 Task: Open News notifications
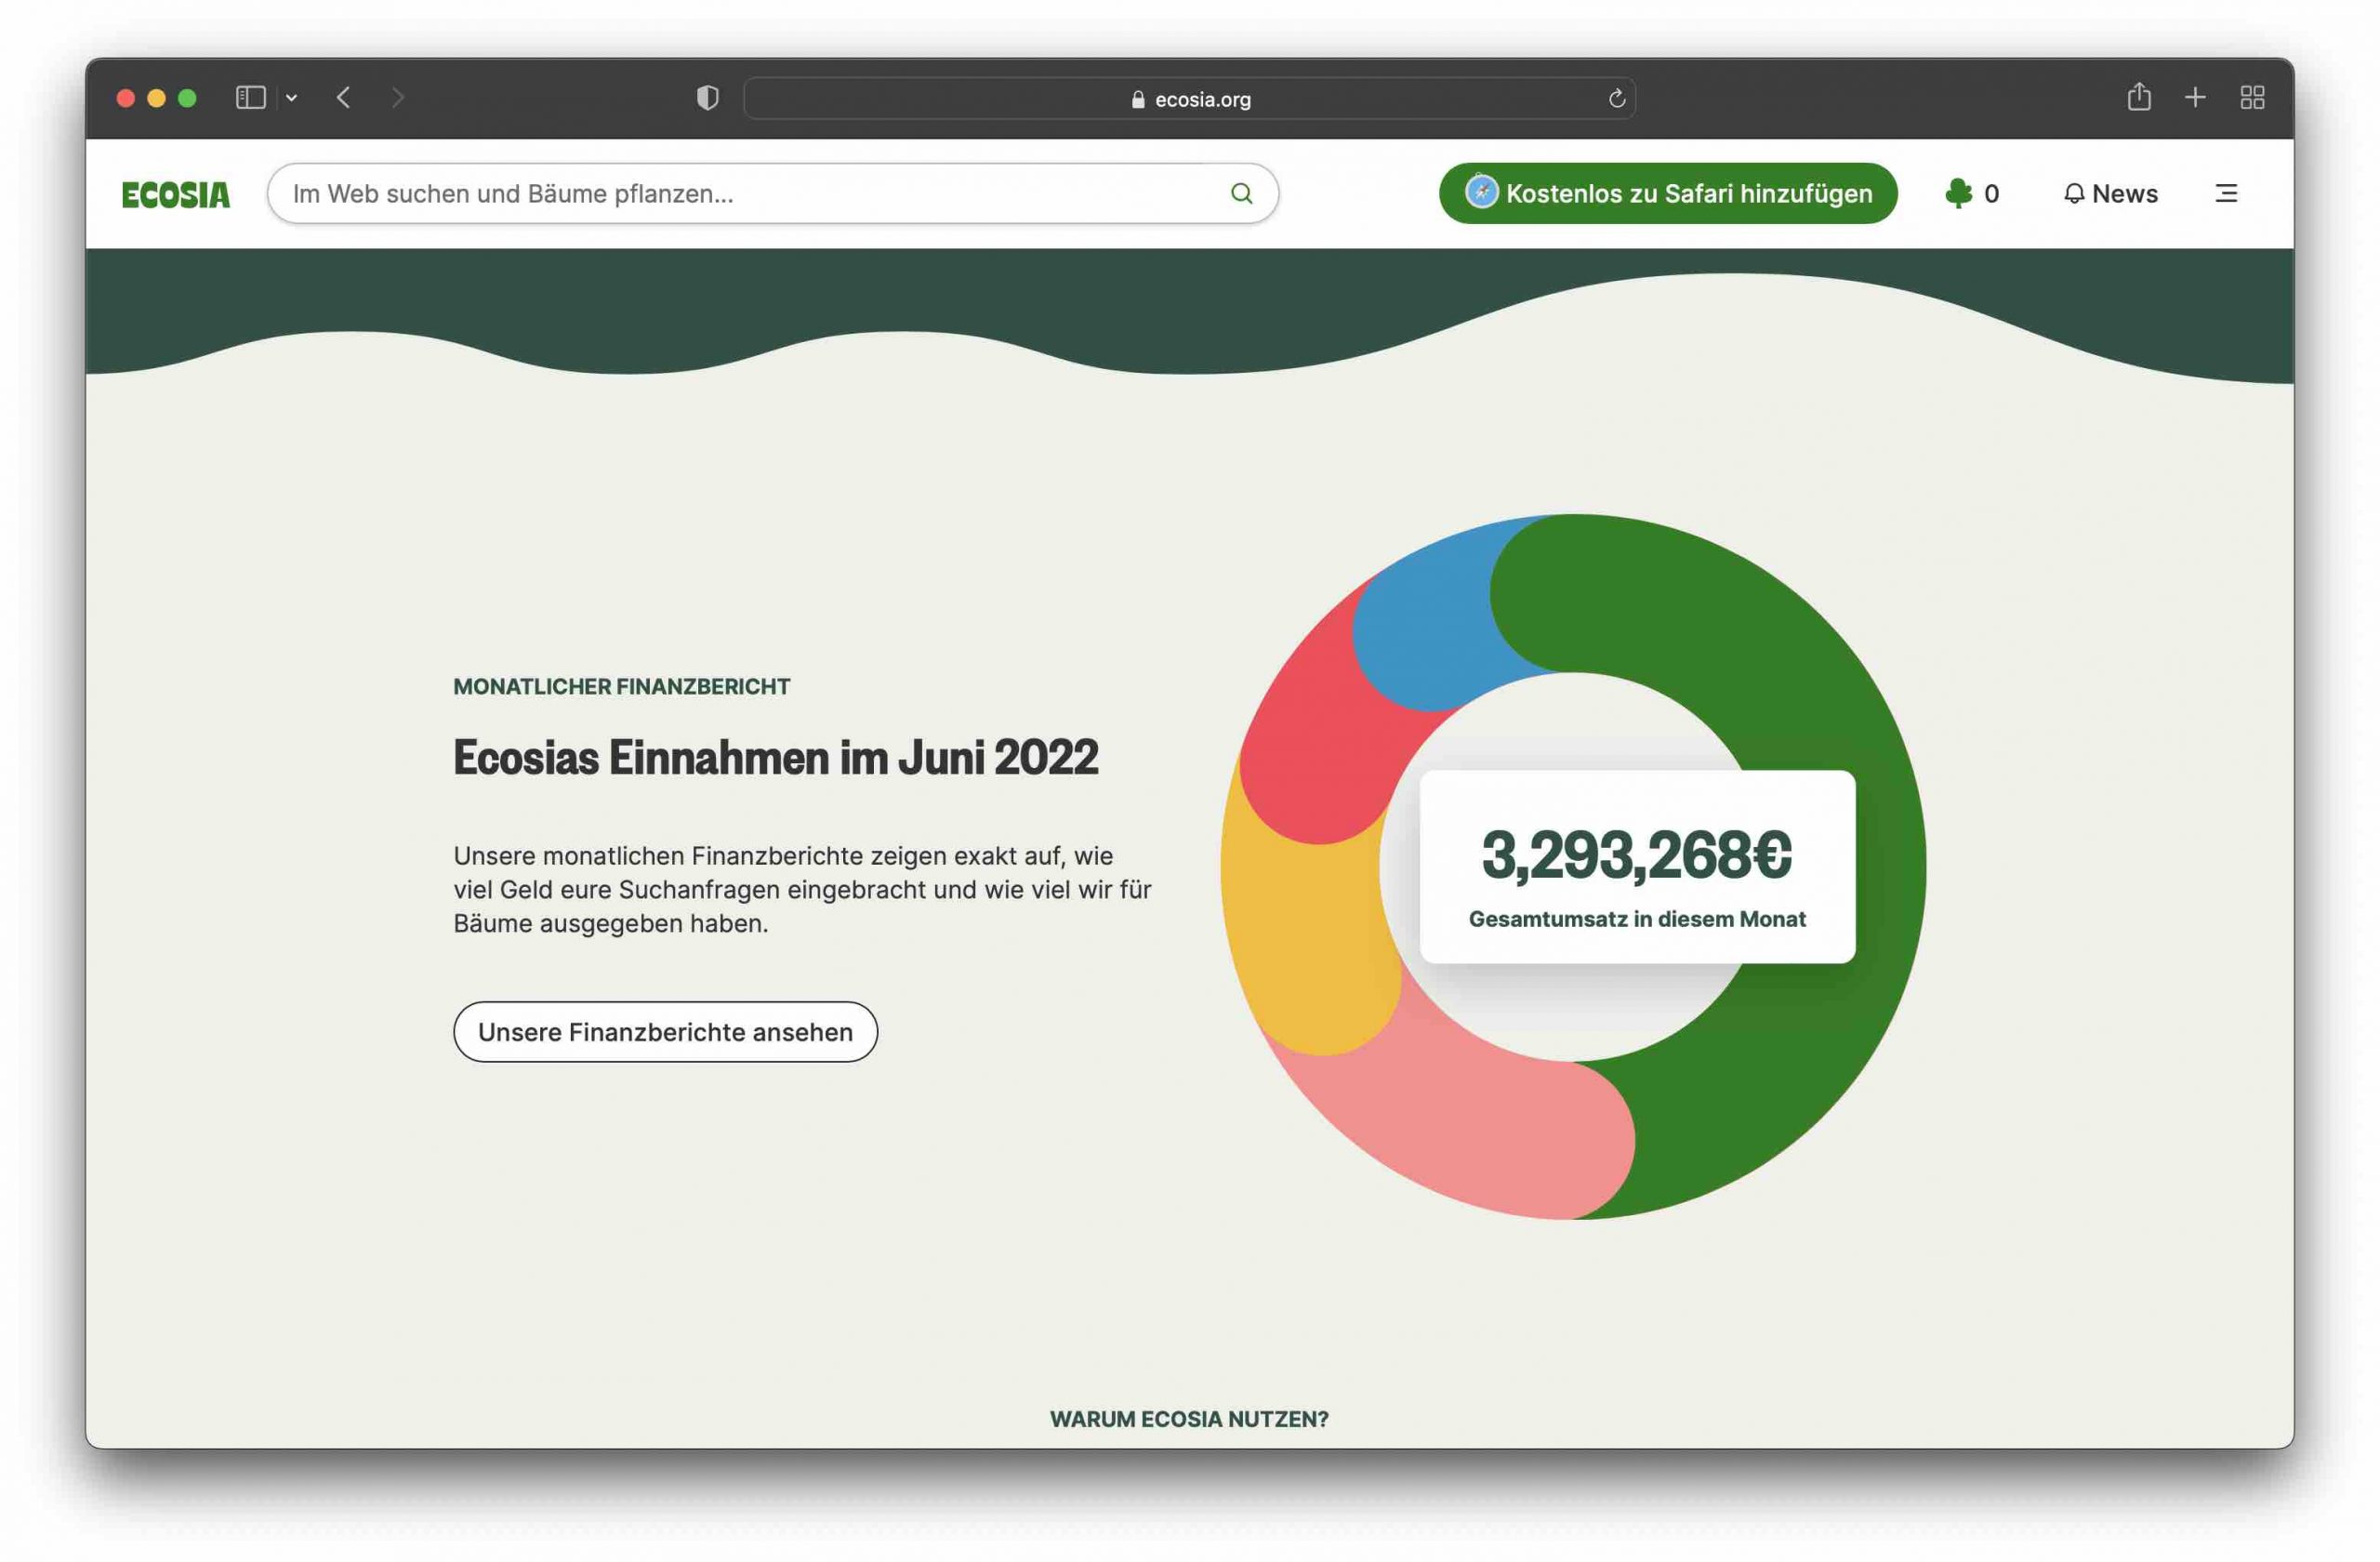2110,194
